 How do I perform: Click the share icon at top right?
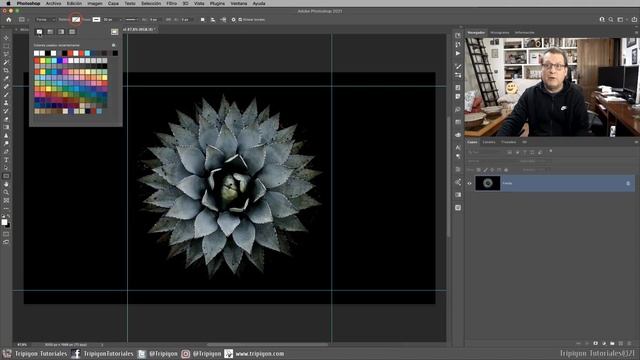(634, 20)
